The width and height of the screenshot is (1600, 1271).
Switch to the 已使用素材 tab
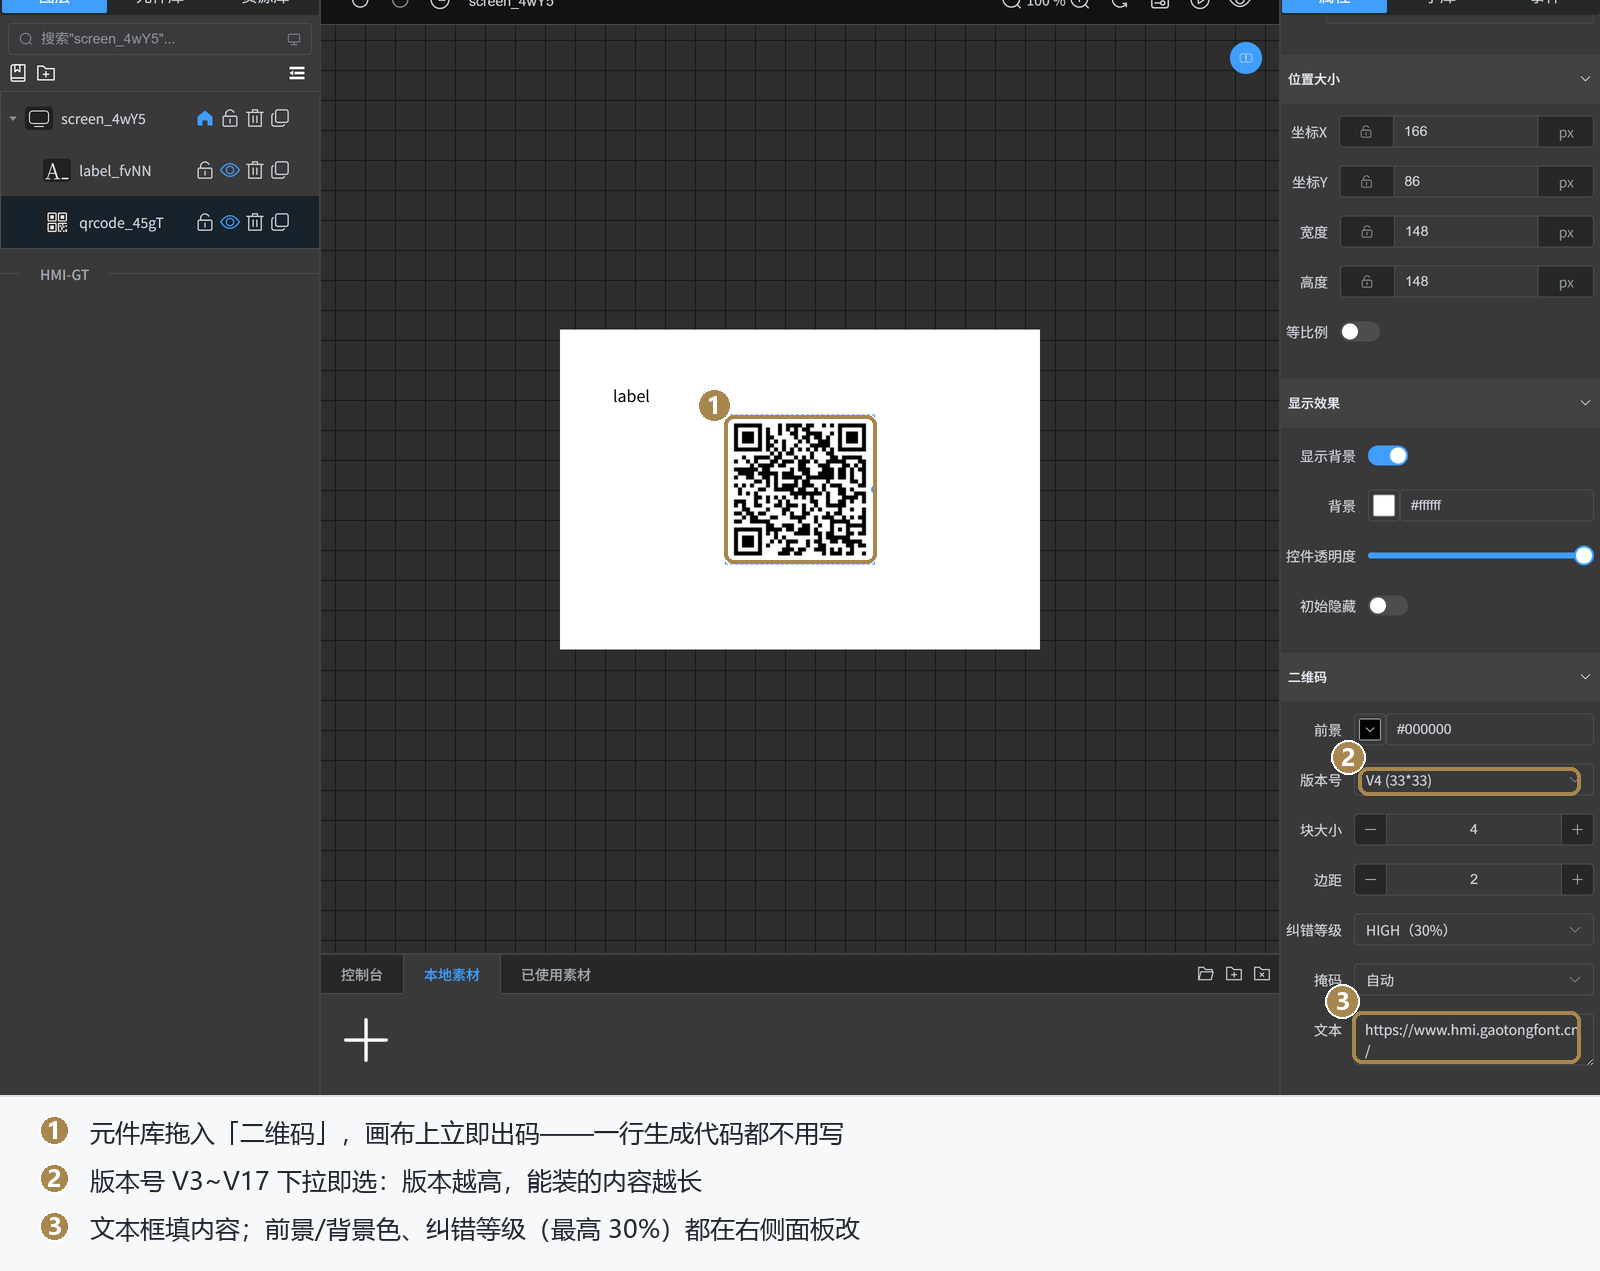pyautogui.click(x=556, y=975)
